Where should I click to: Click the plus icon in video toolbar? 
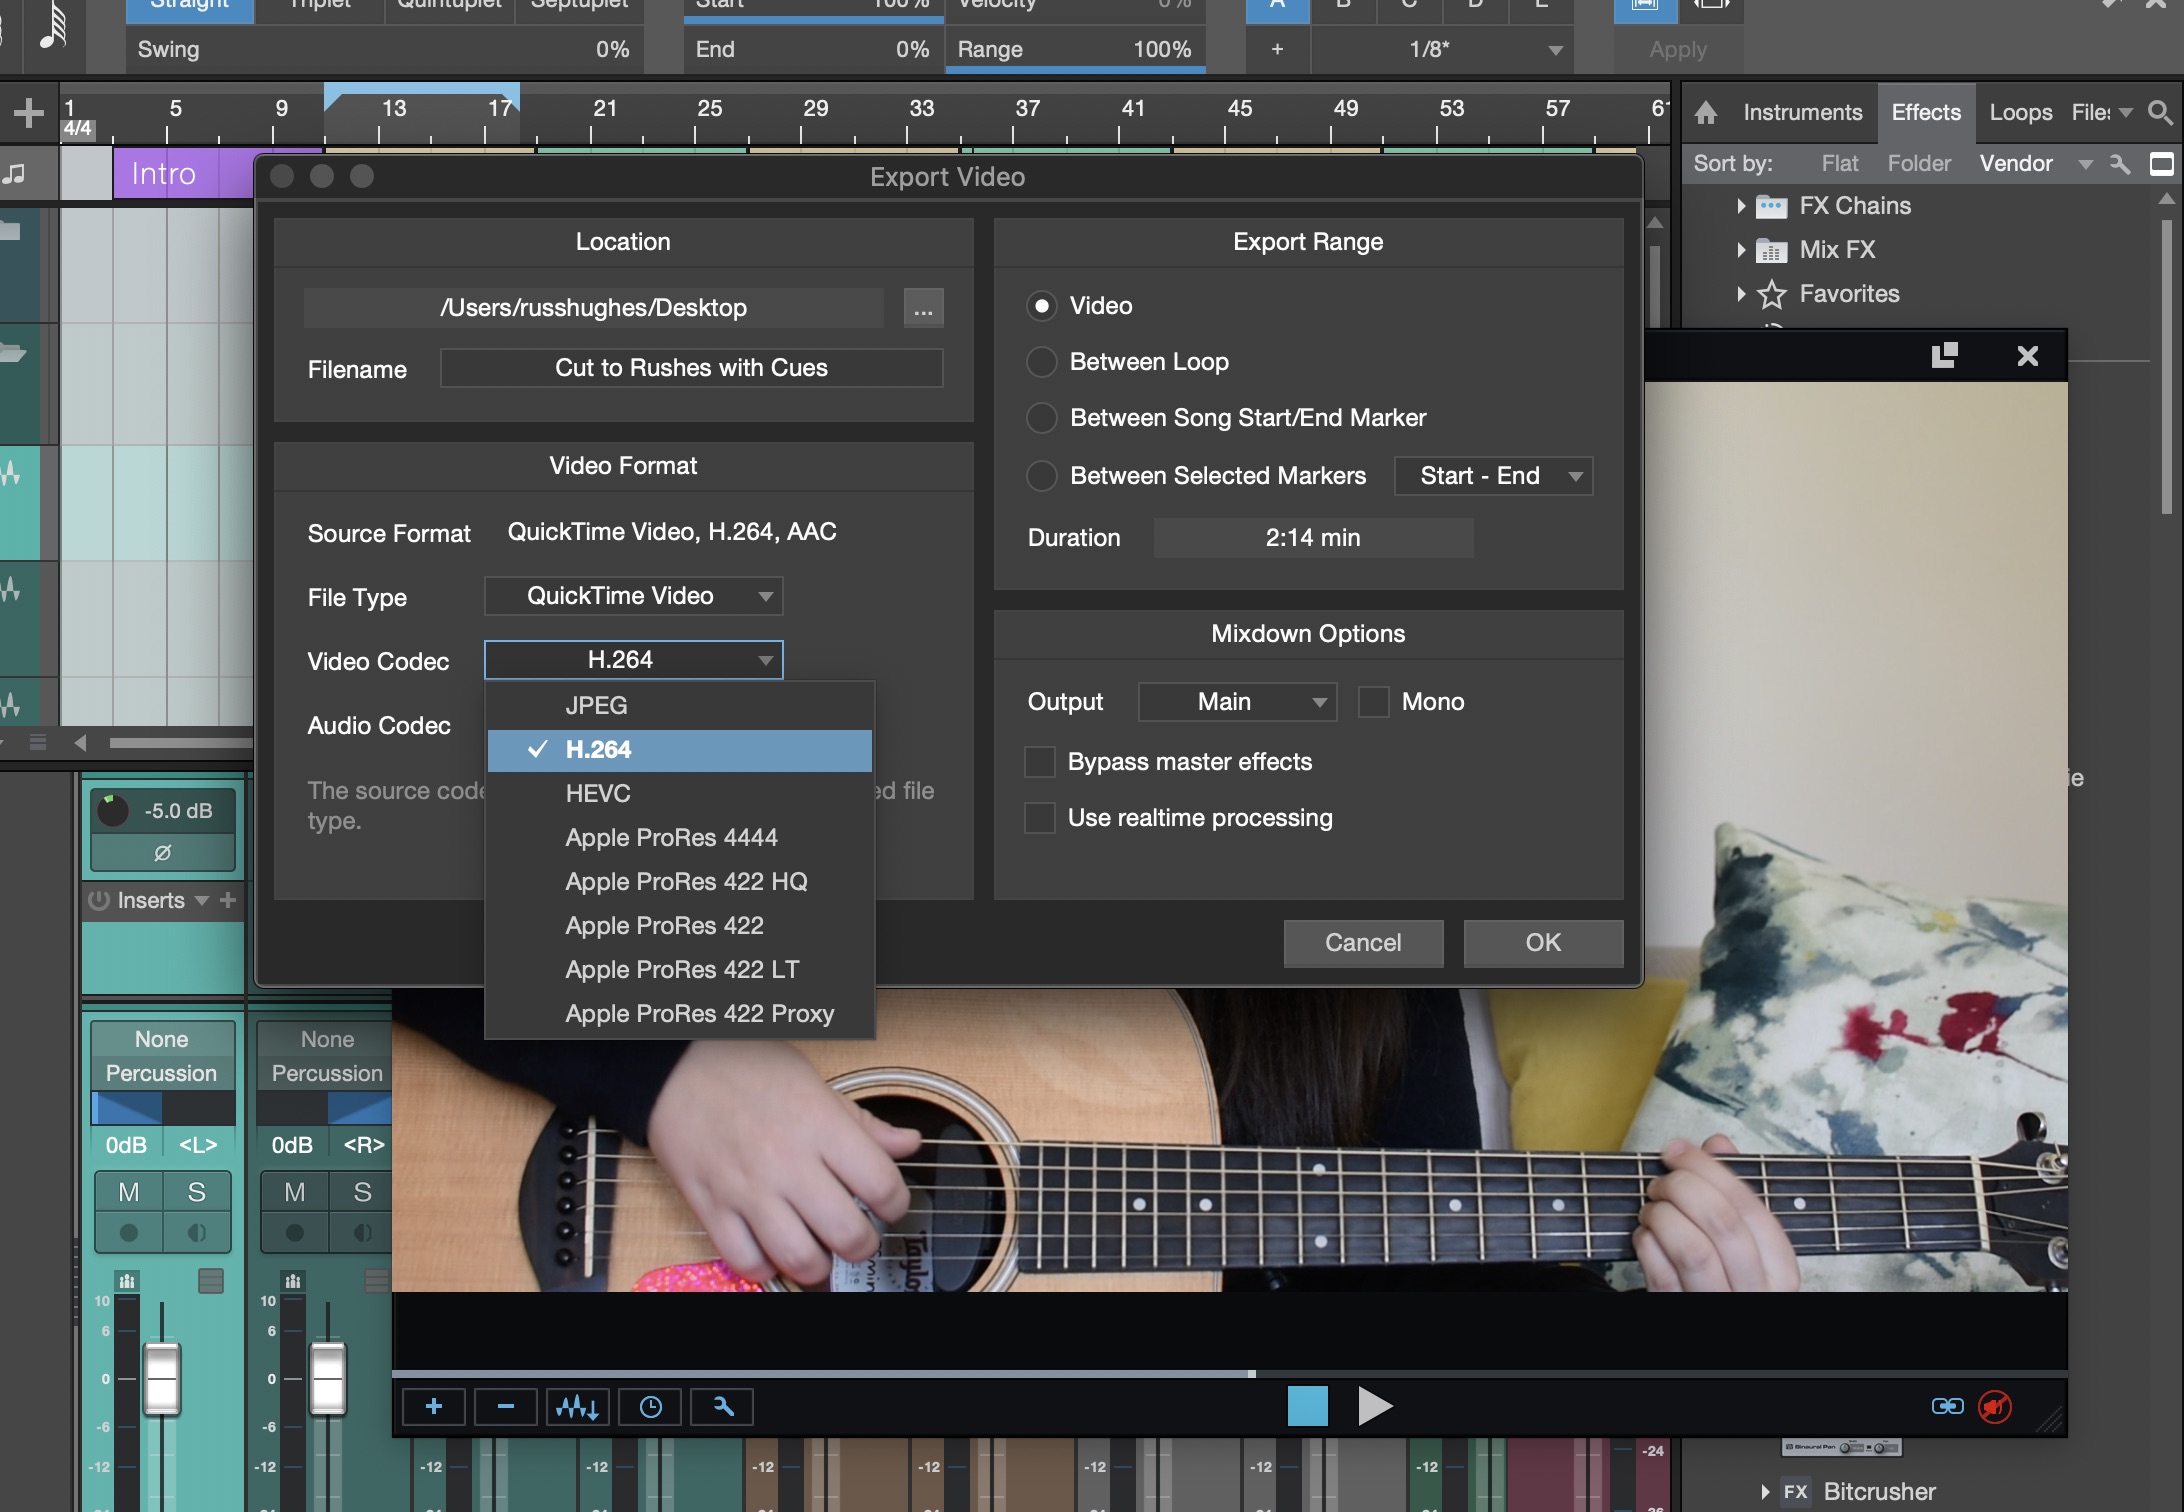click(433, 1407)
